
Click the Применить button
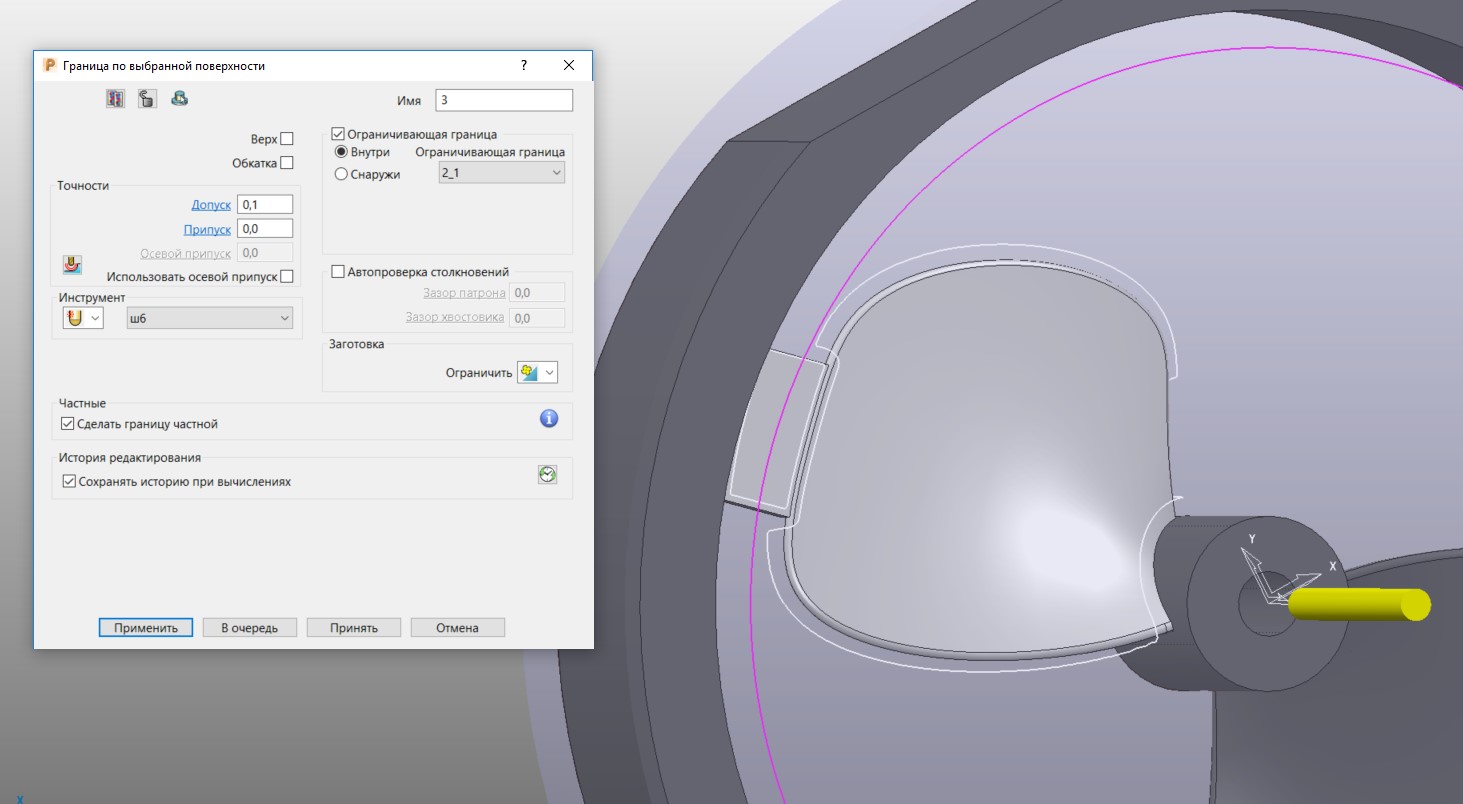(146, 628)
